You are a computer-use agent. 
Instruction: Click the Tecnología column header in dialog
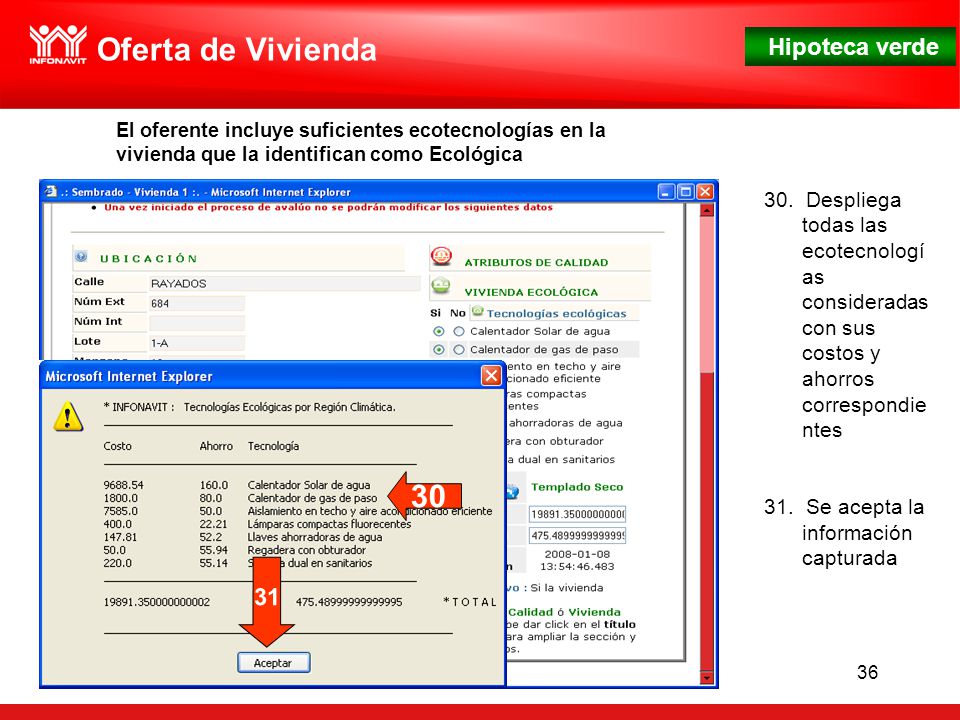pos(273,446)
